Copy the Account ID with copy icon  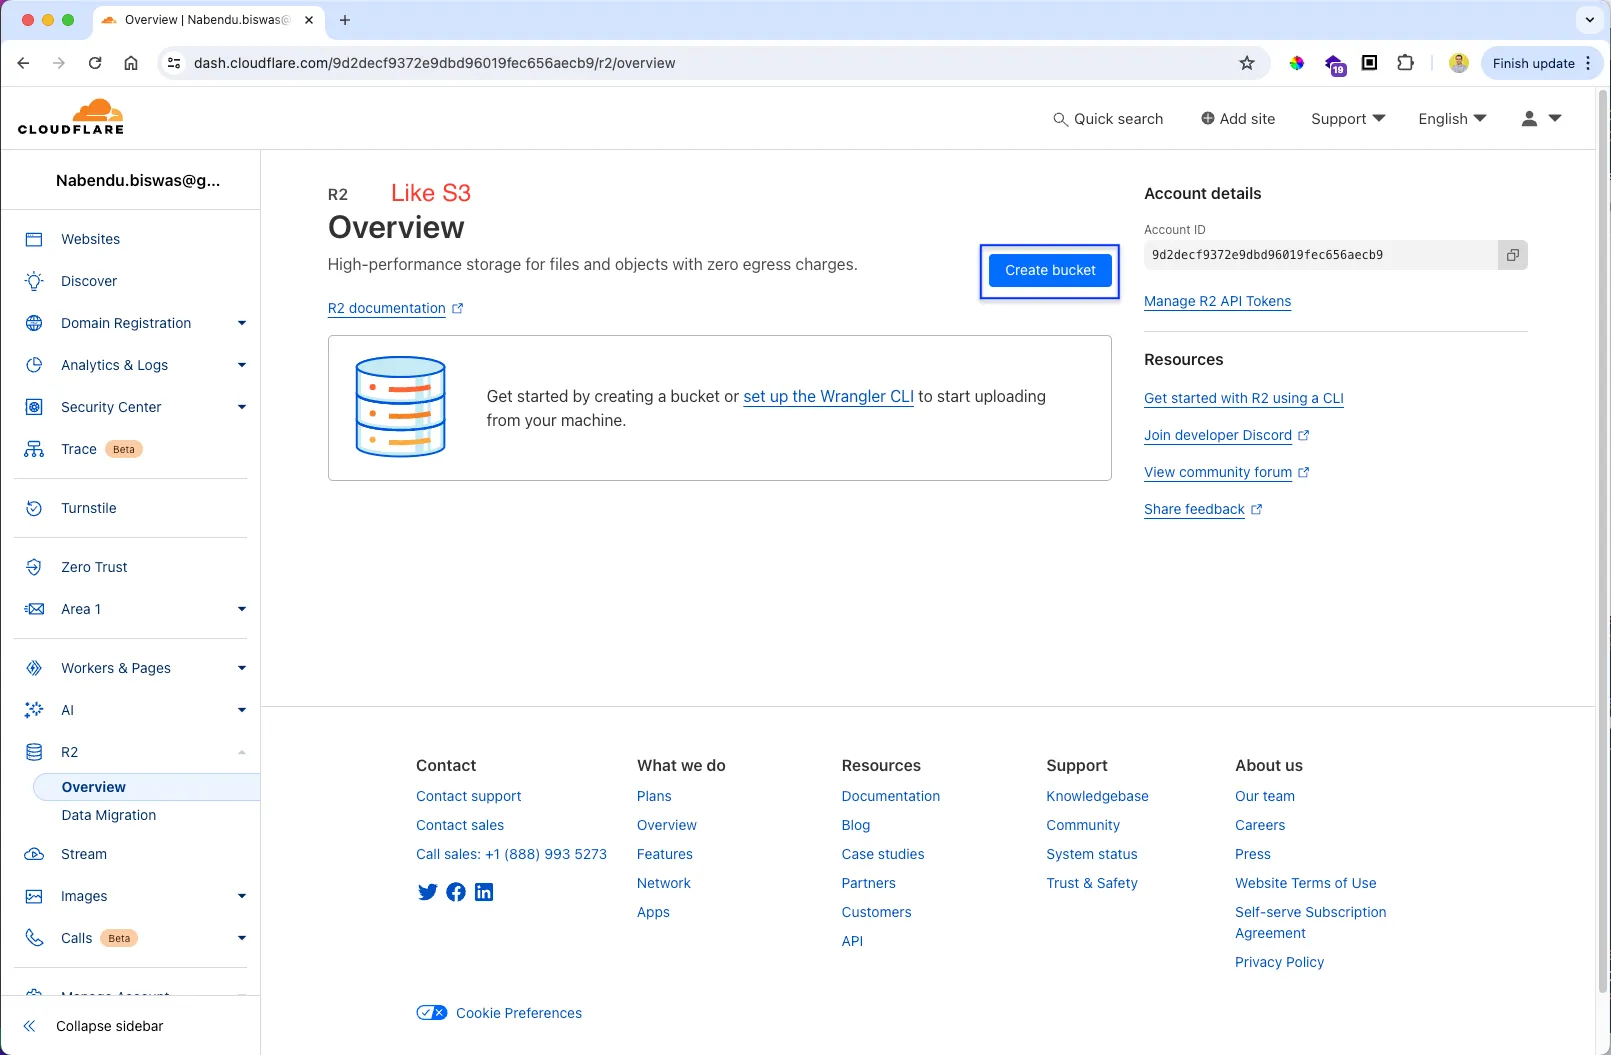click(x=1513, y=255)
